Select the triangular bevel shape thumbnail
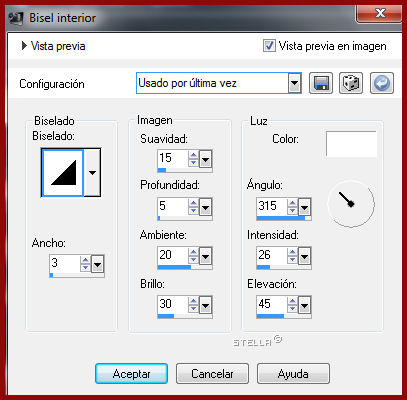 [62, 172]
